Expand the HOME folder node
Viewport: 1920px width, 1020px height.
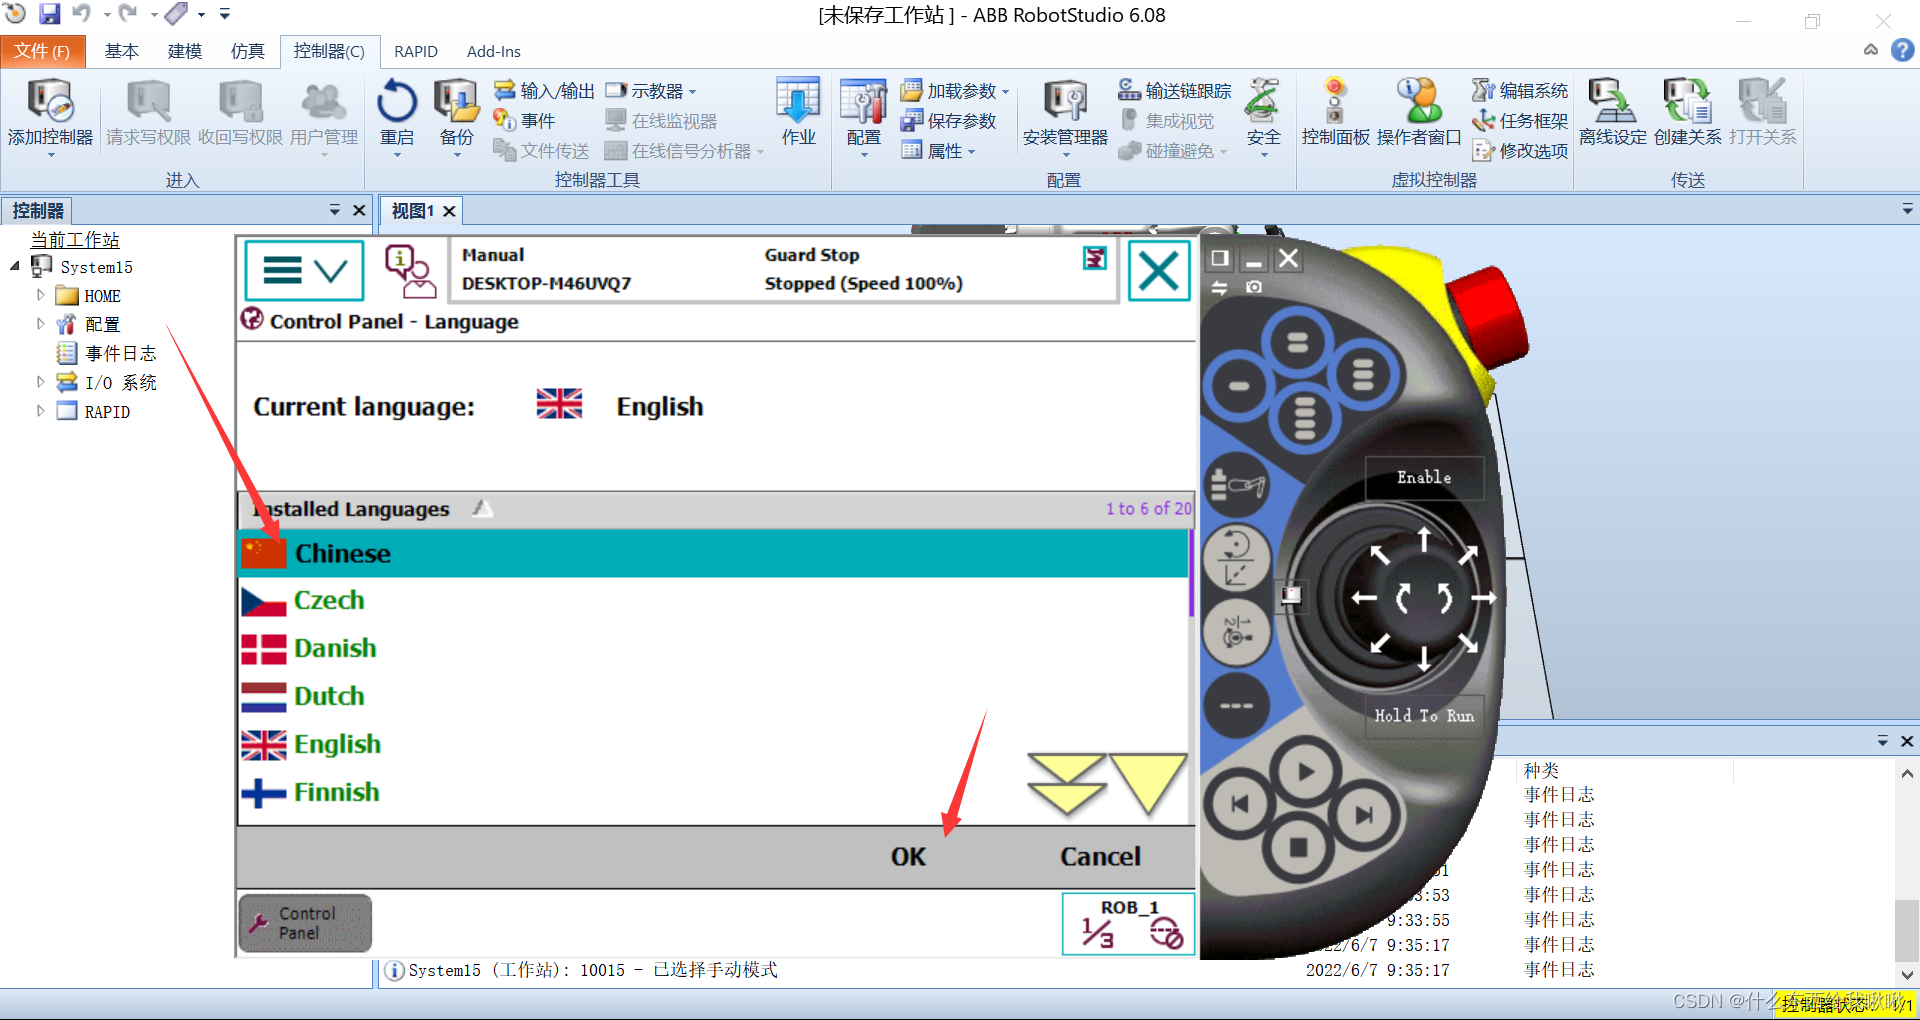click(x=41, y=296)
